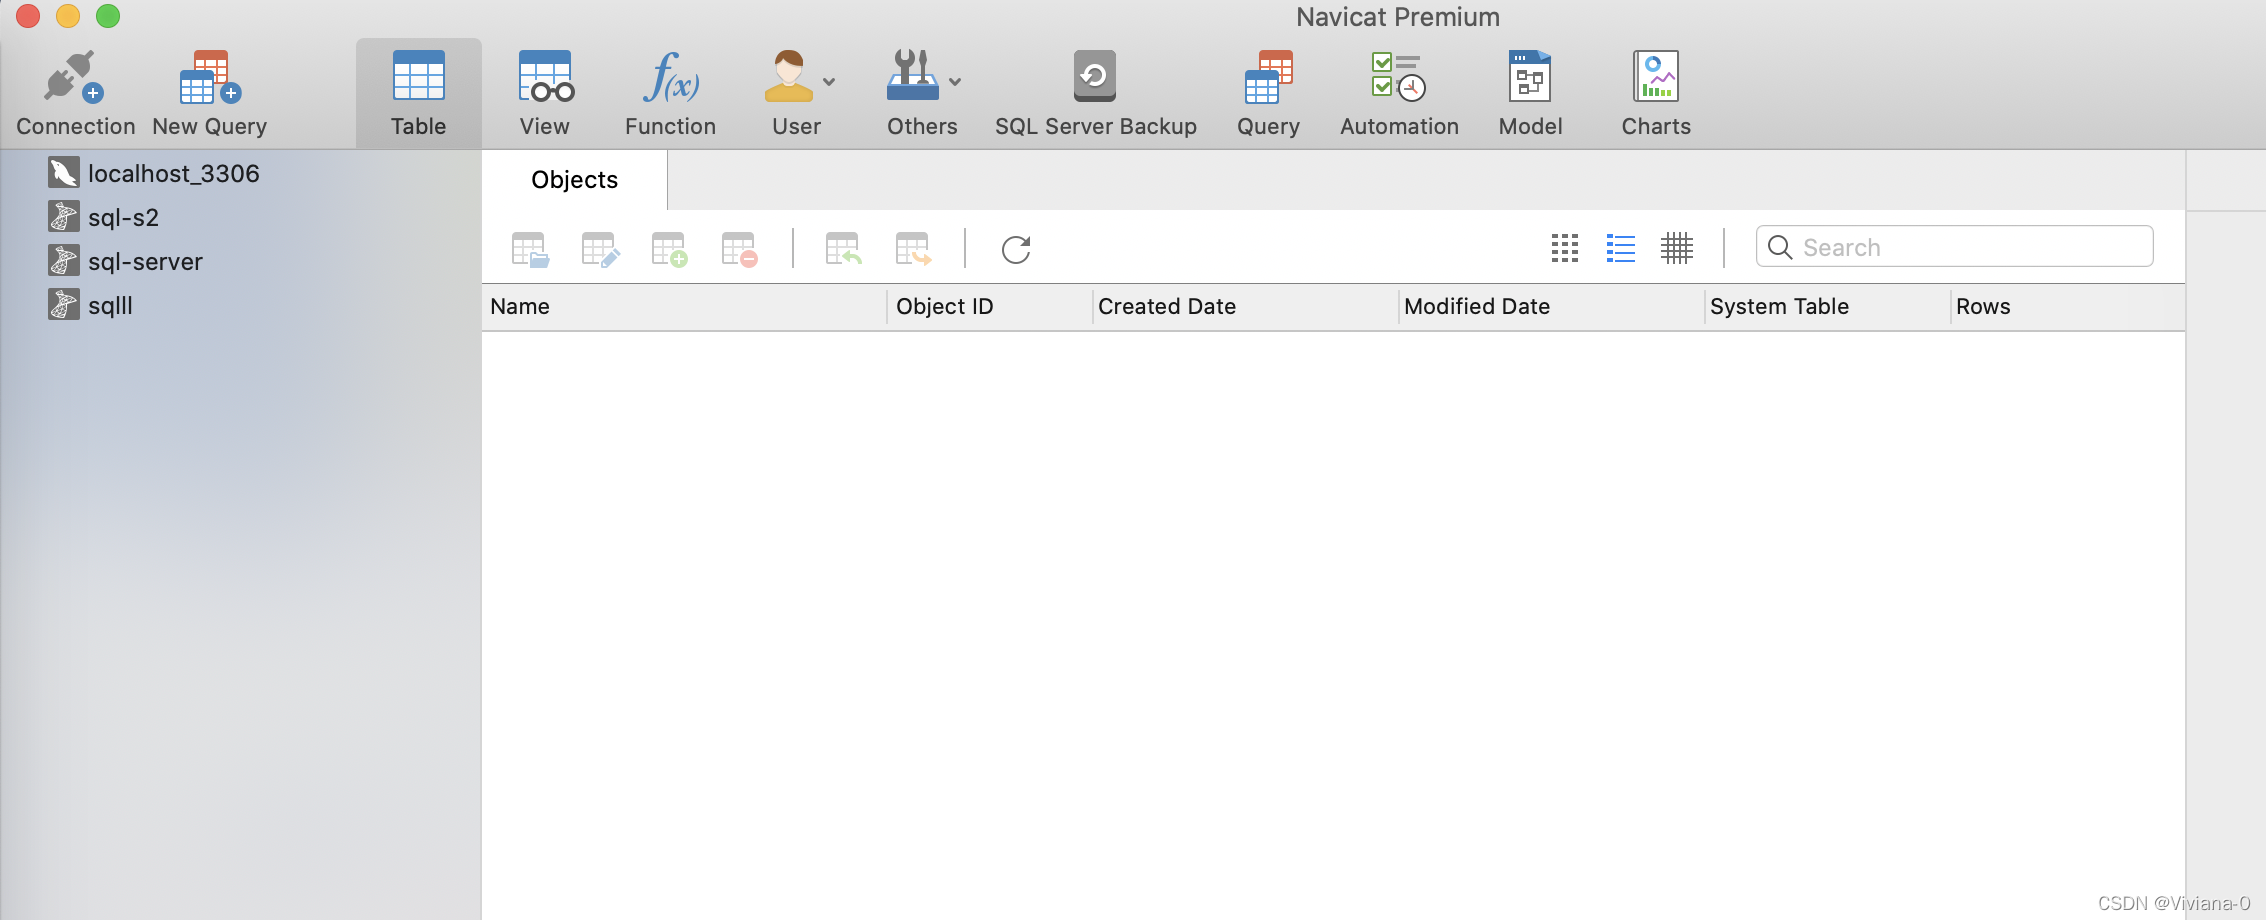Sort by Name column header
Screen dimensions: 2266x920
[x=684, y=307]
